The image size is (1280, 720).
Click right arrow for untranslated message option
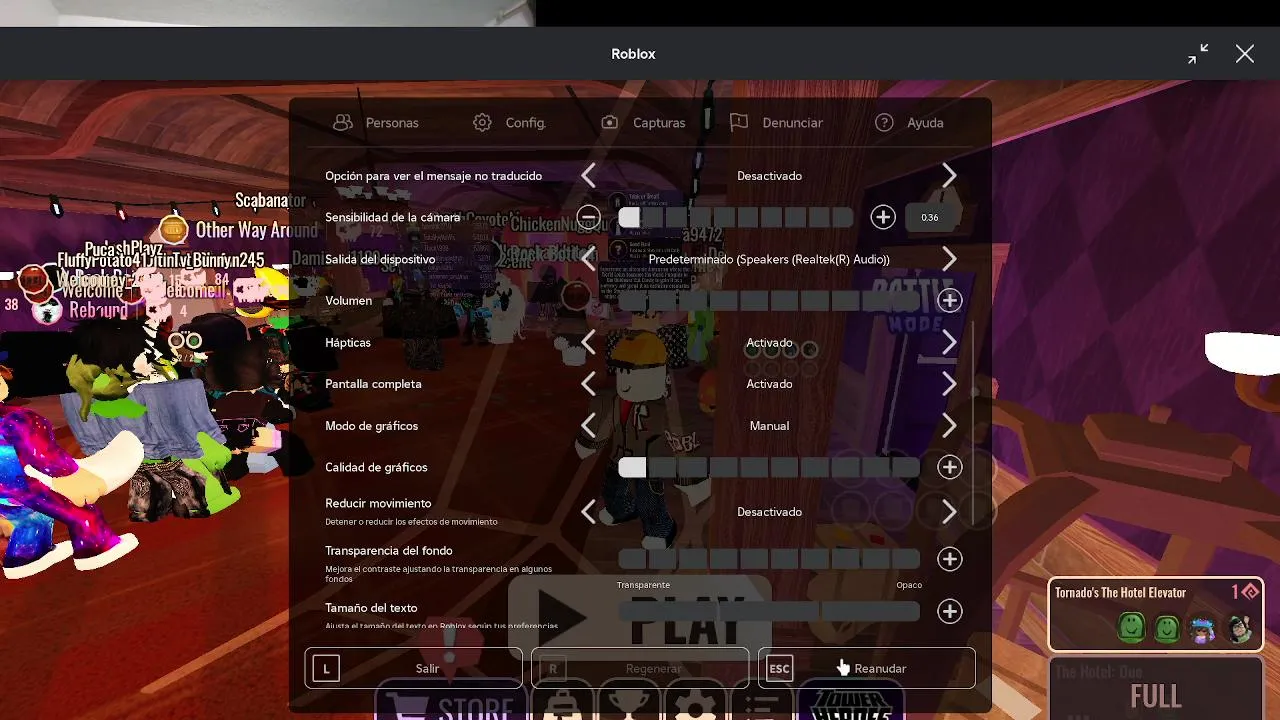pos(949,176)
